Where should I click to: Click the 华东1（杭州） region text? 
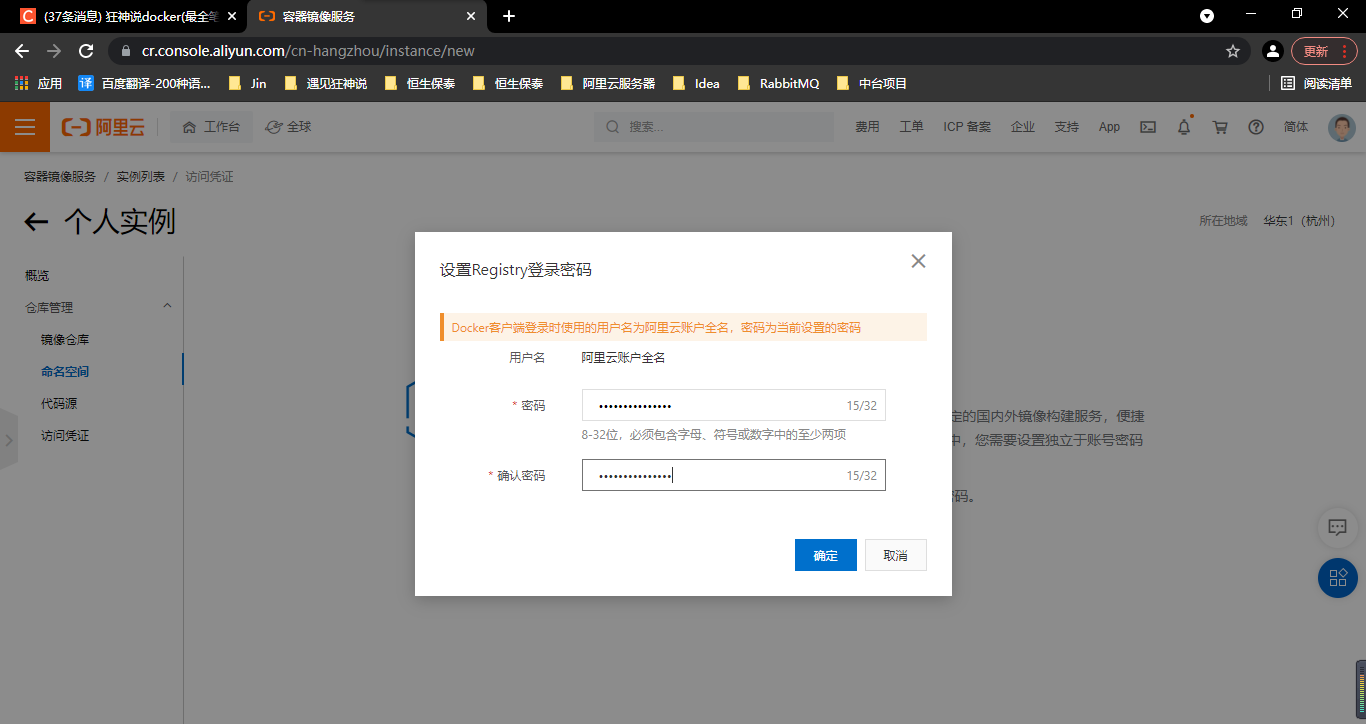coord(1299,220)
